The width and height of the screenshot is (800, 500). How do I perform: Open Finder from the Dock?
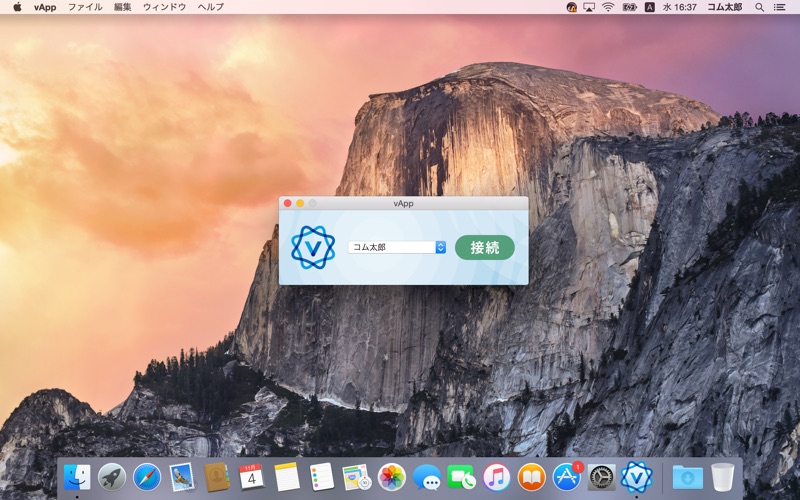[x=77, y=478]
